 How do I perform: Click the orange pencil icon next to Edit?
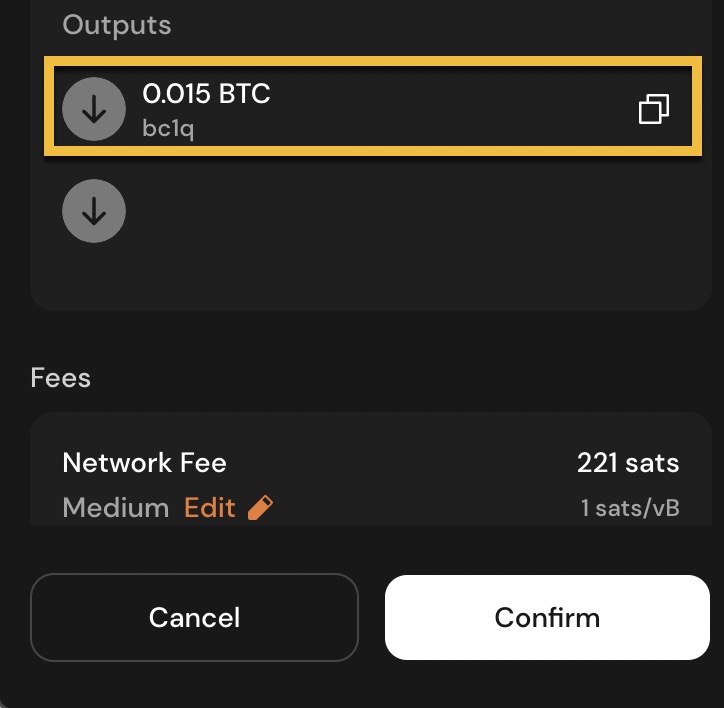[x=260, y=508]
